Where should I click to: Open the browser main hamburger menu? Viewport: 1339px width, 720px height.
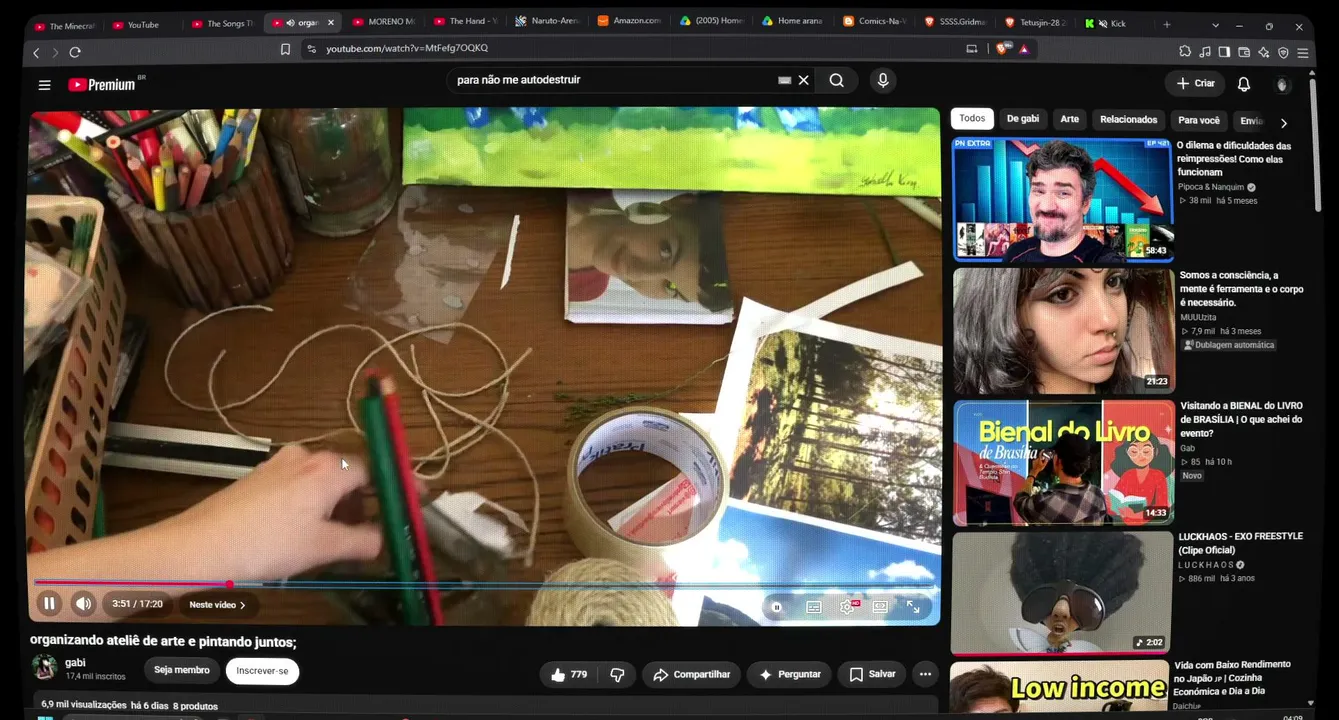1303,52
